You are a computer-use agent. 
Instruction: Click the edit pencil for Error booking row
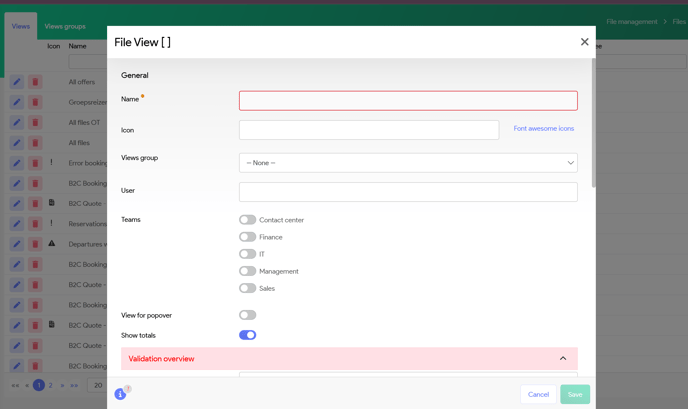tap(17, 163)
